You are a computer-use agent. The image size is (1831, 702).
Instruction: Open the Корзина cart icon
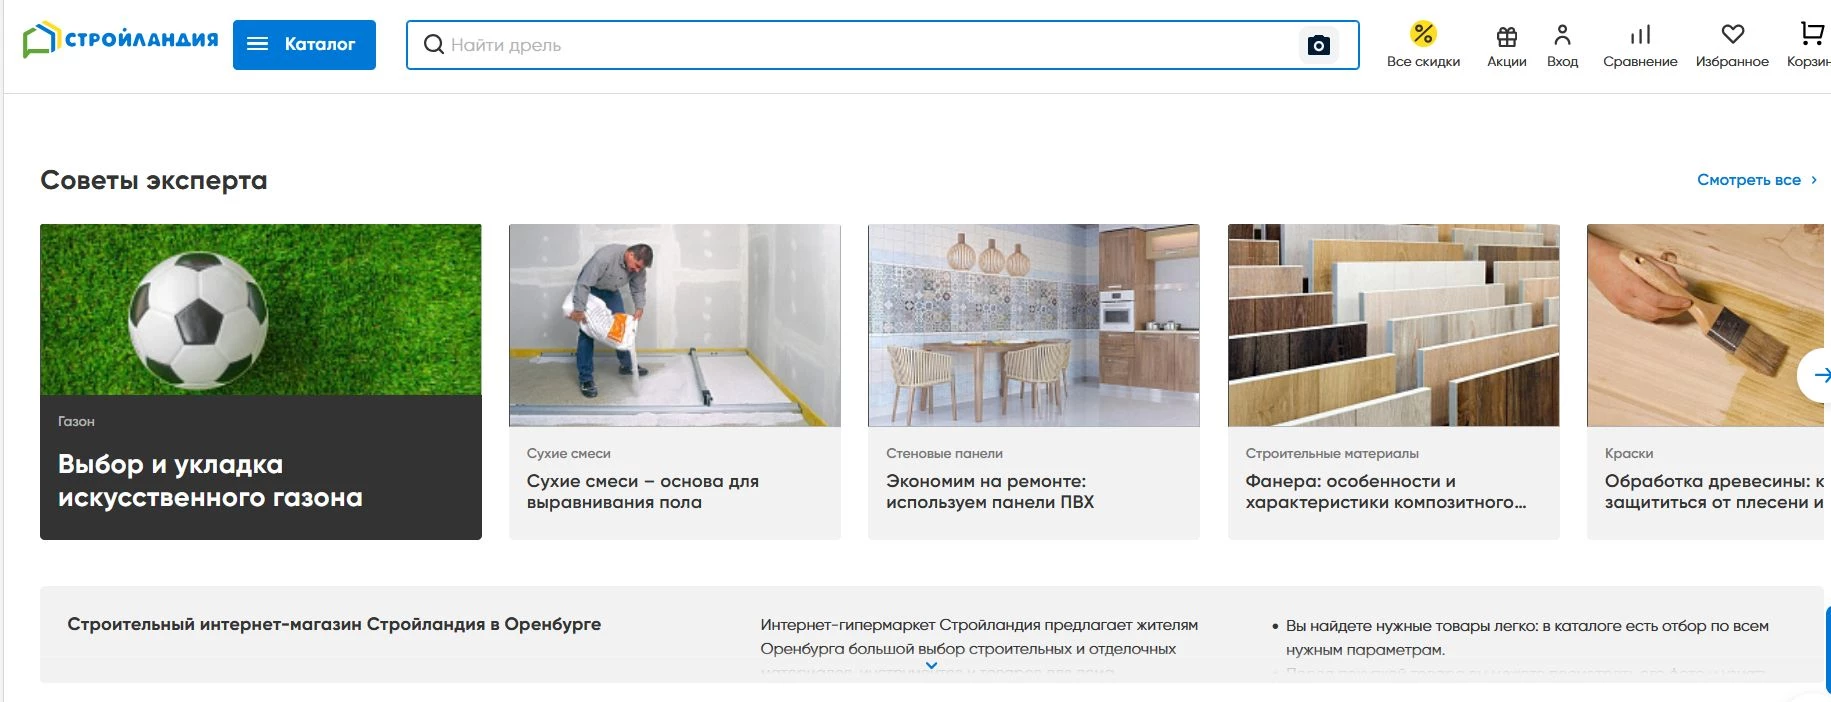point(1811,34)
